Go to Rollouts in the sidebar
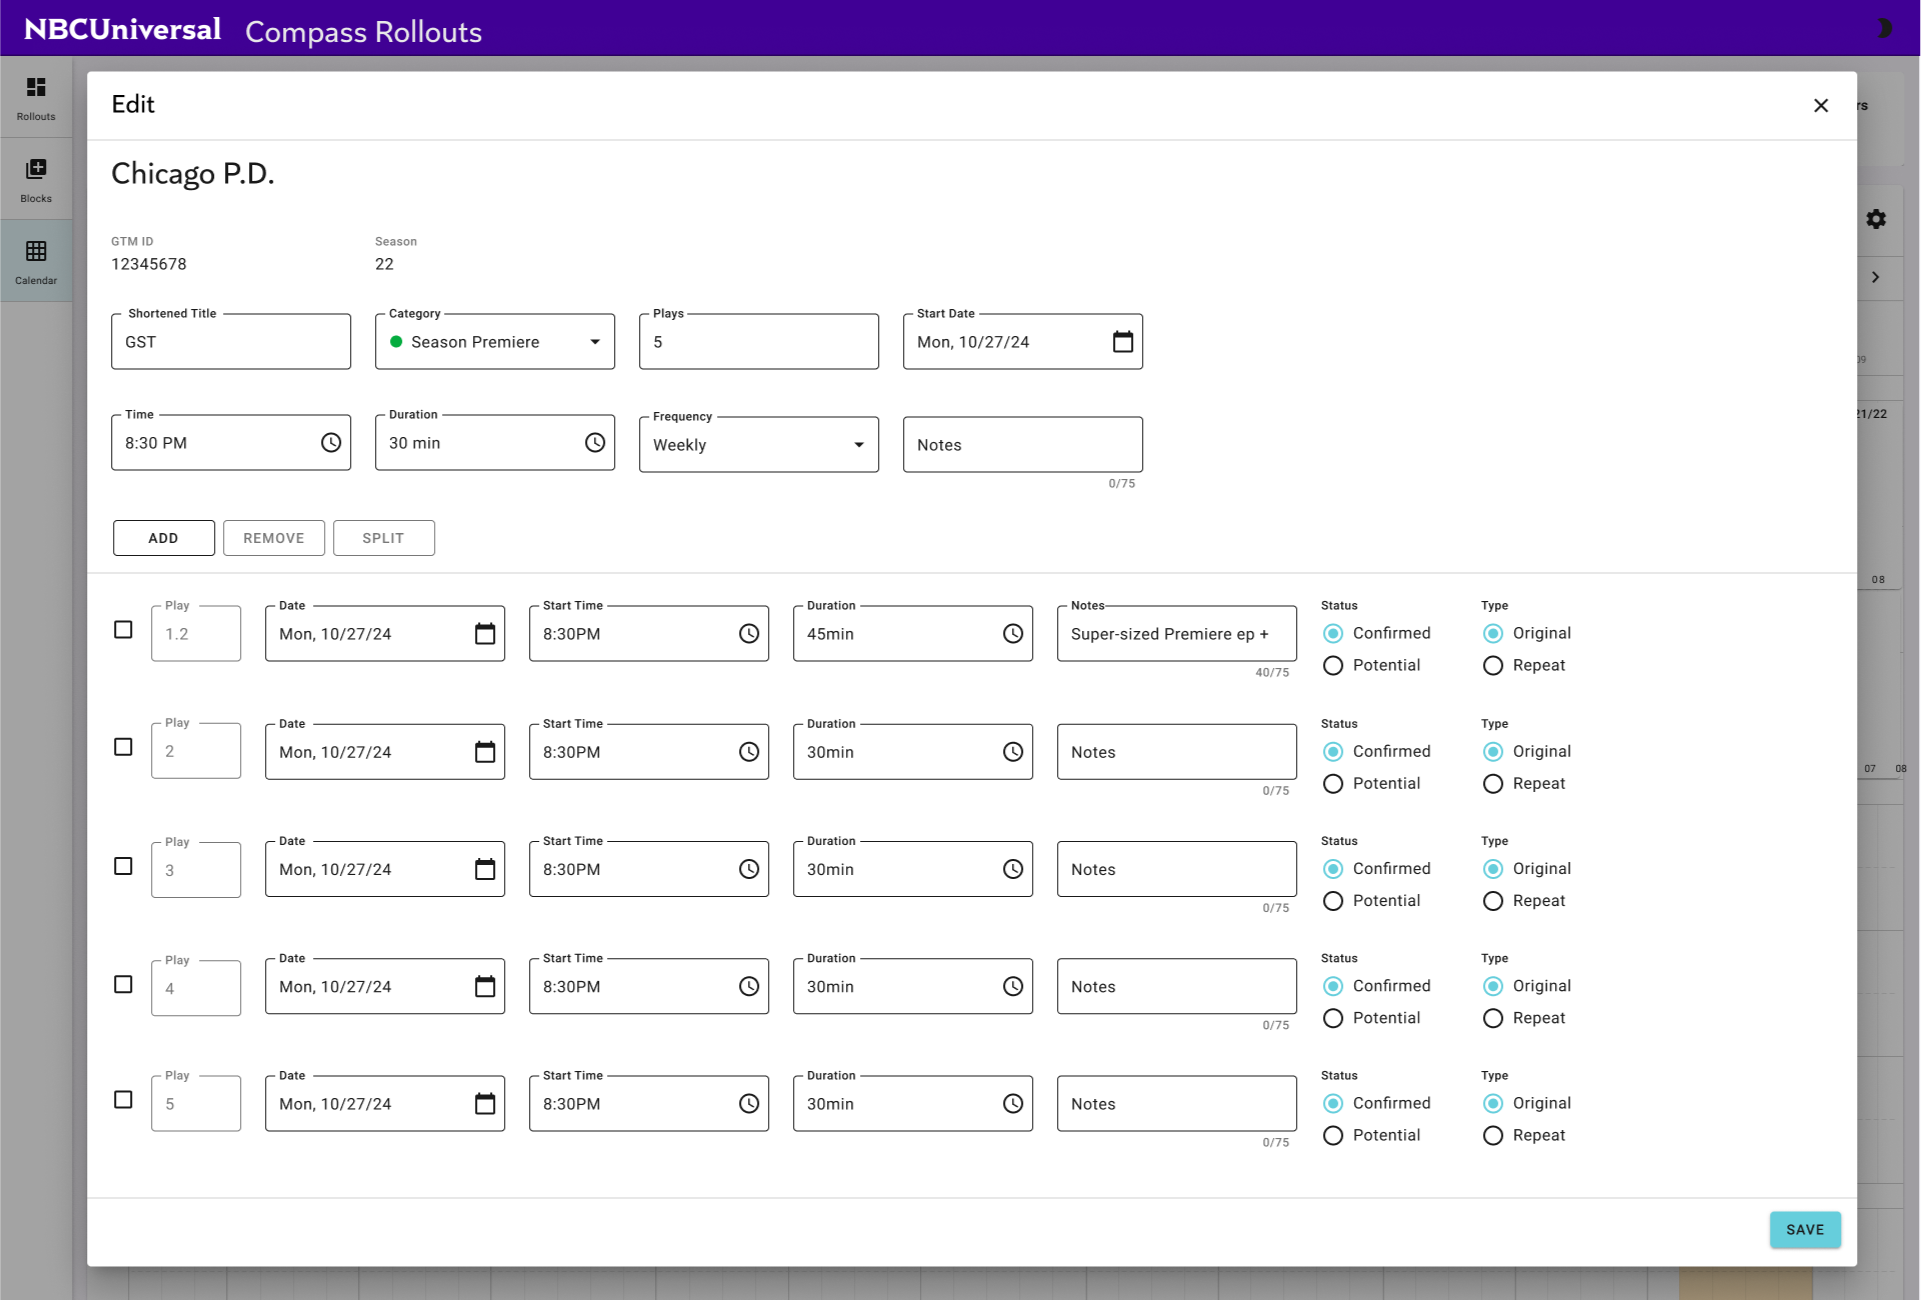Screen dimensions: 1921x1300 36,98
